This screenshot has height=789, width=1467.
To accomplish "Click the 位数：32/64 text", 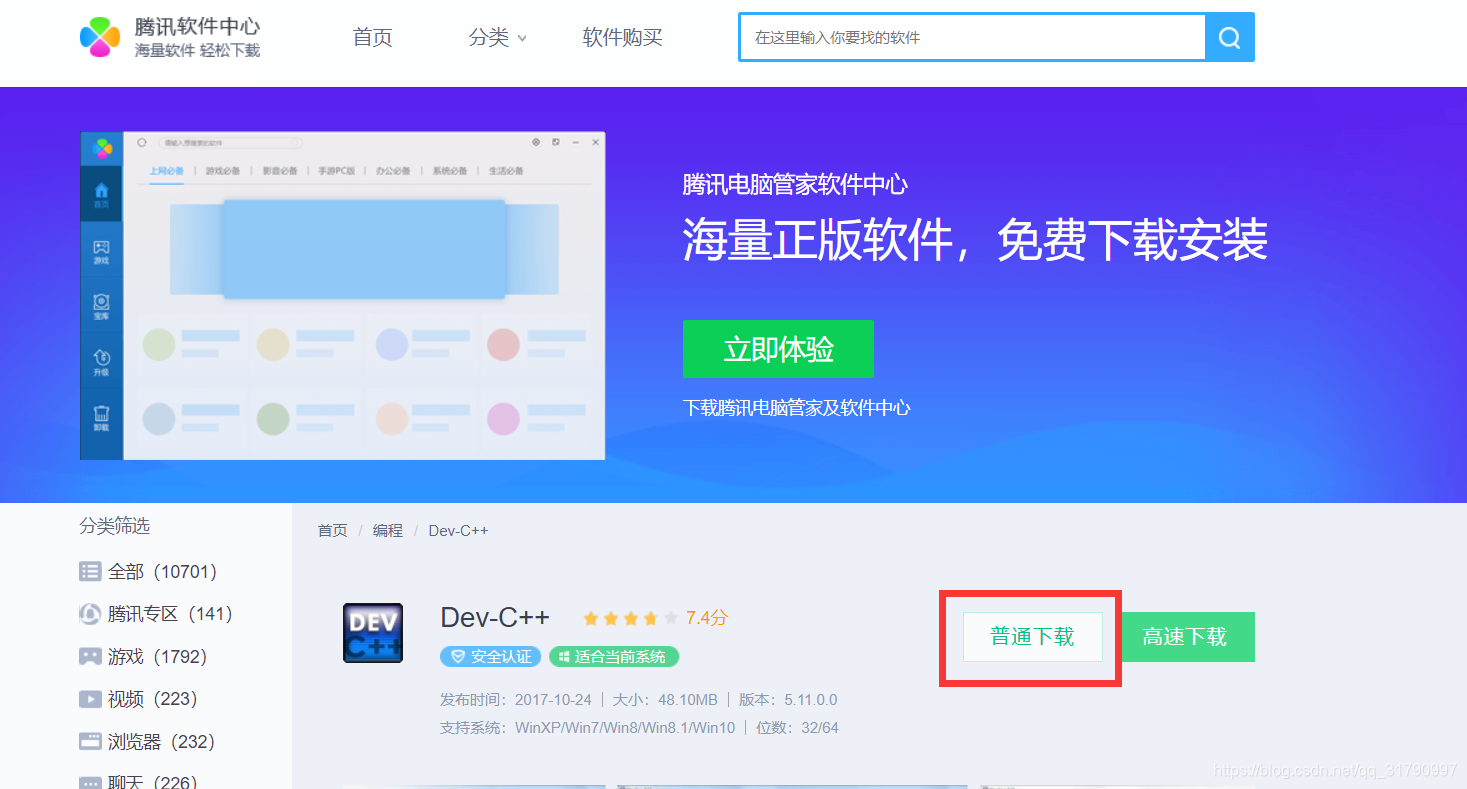I will (x=797, y=728).
